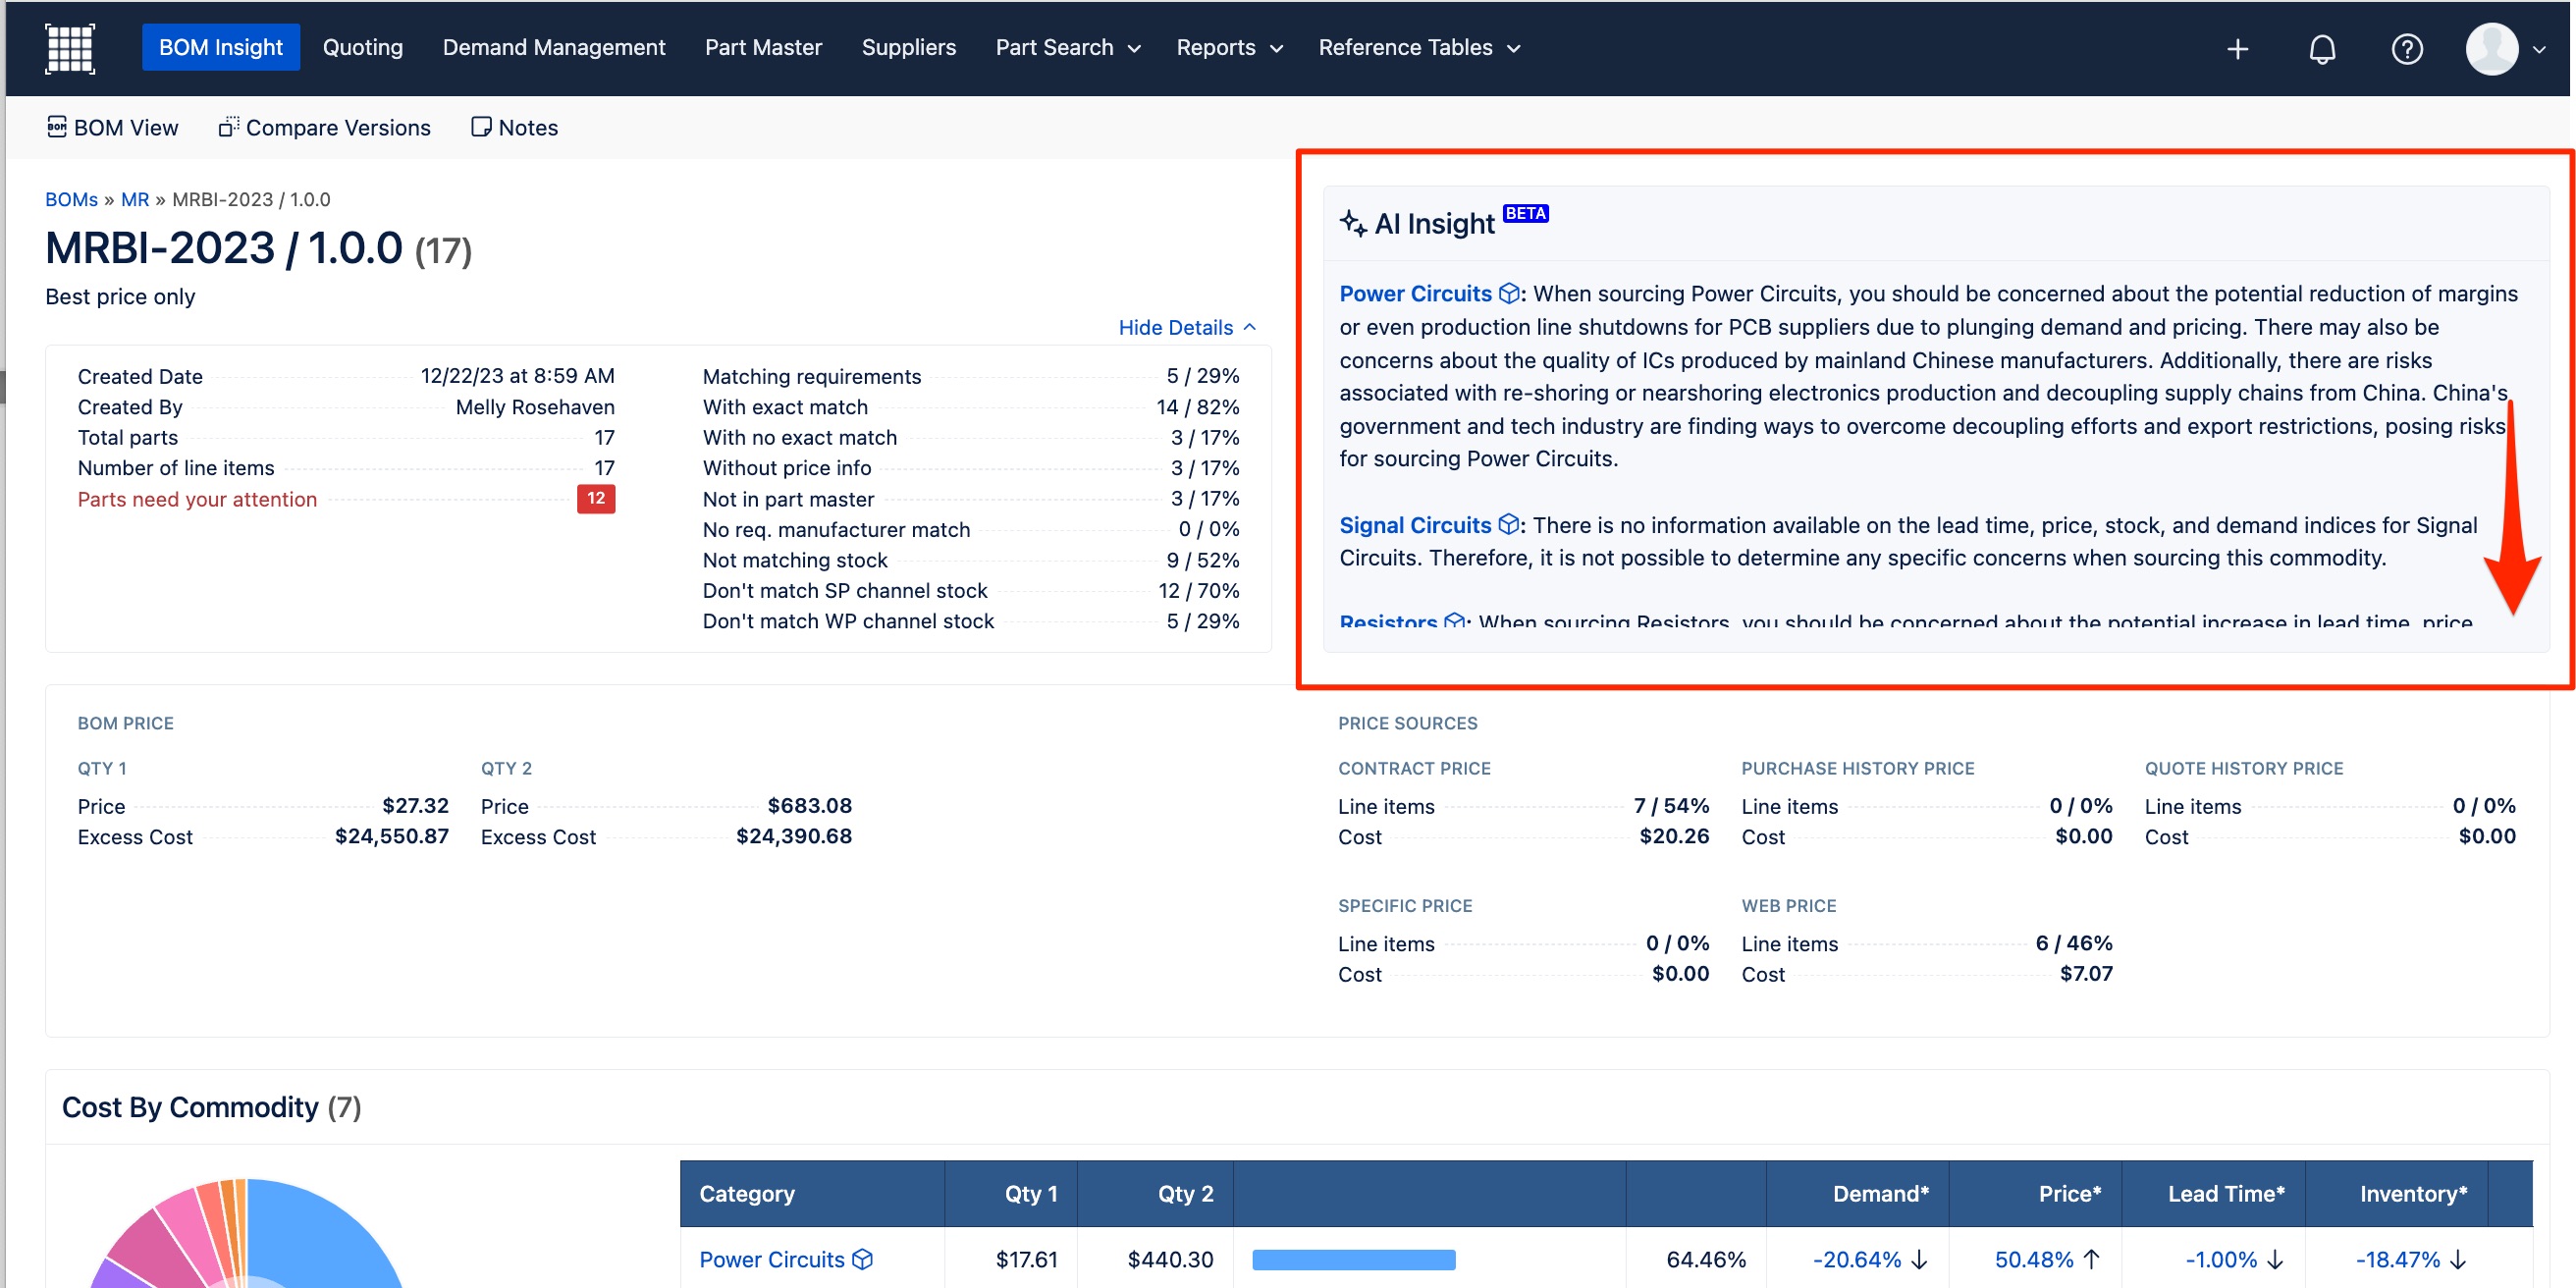The image size is (2576, 1288).
Task: Click cube icon beside Power Circuits insight
Action: coord(1508,293)
